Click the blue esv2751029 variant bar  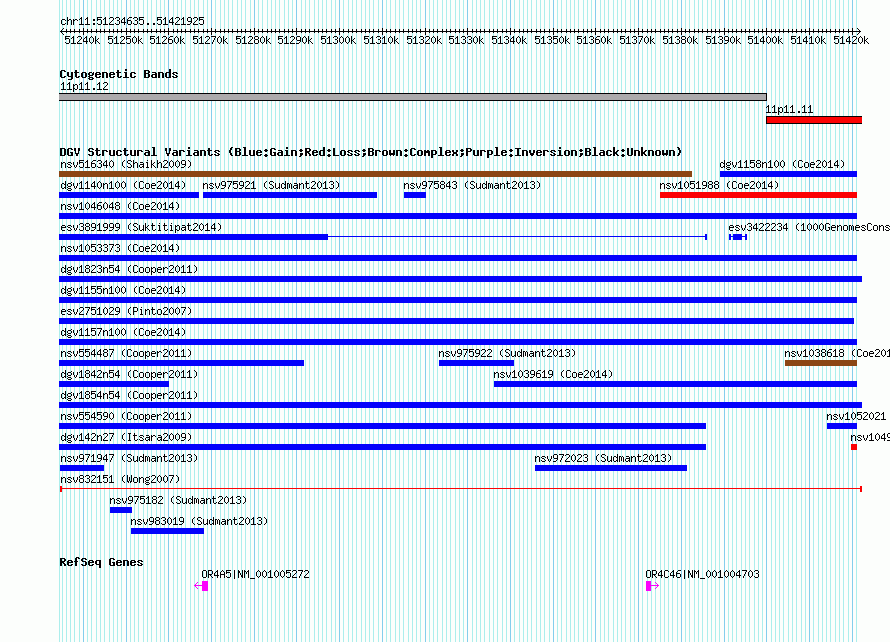[456, 321]
